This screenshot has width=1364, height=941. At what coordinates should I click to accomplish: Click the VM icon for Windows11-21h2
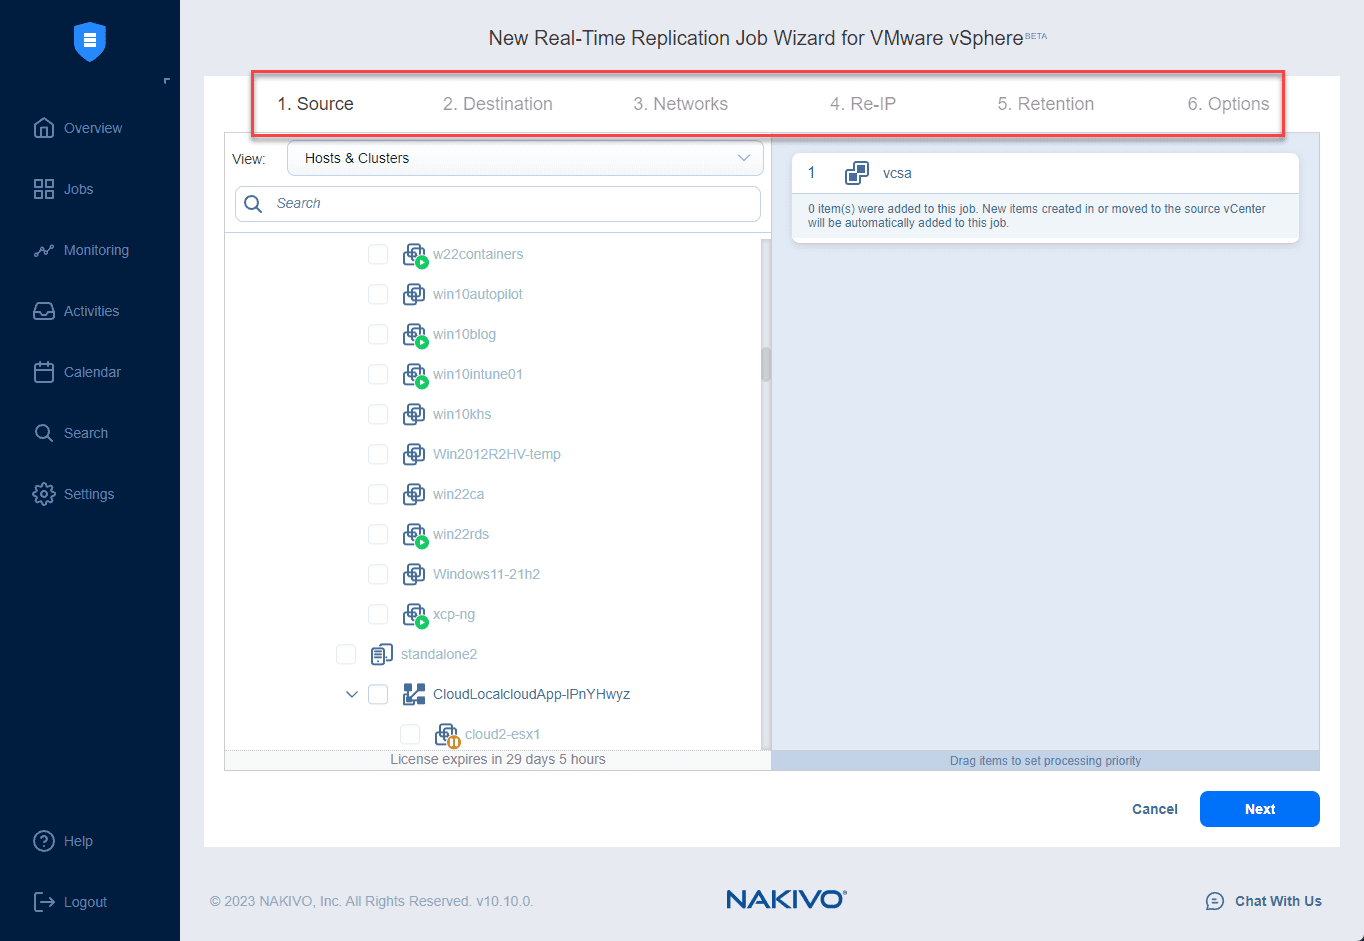pyautogui.click(x=414, y=574)
